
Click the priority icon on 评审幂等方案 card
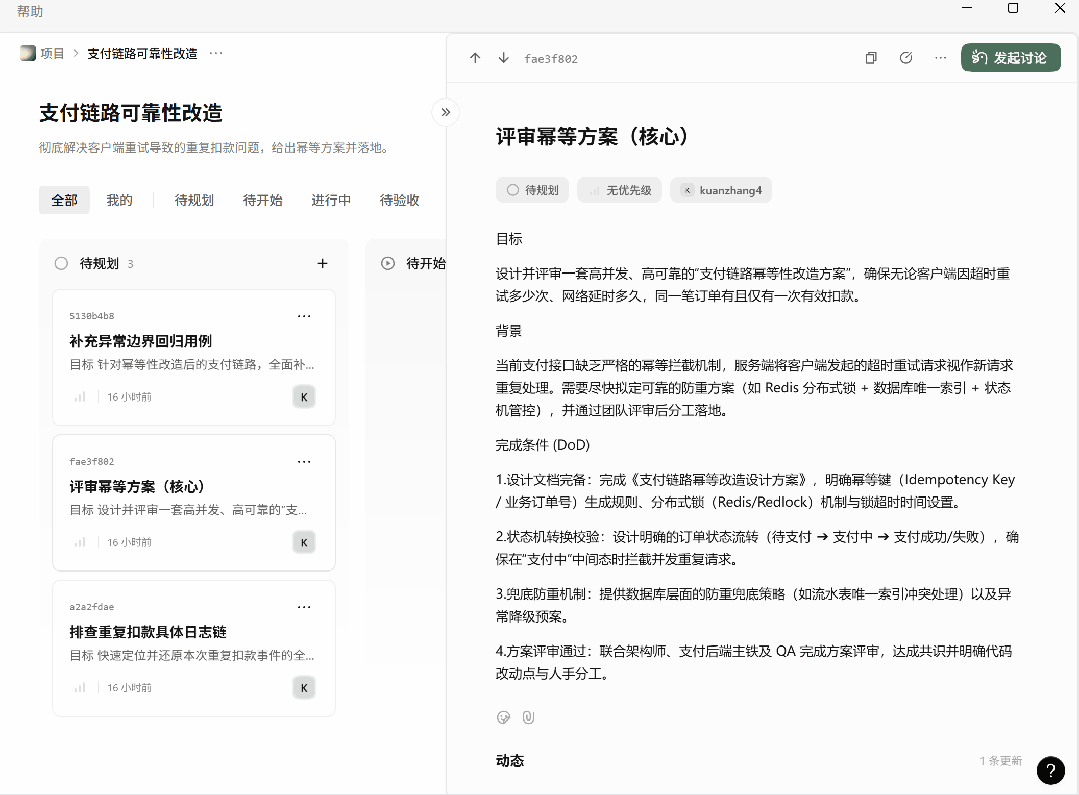point(80,542)
